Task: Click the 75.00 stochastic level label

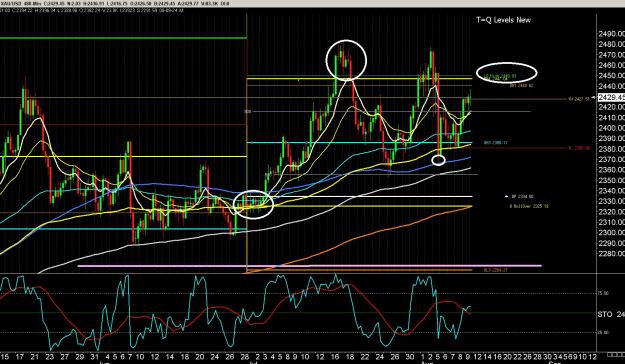Action: pyautogui.click(x=603, y=293)
